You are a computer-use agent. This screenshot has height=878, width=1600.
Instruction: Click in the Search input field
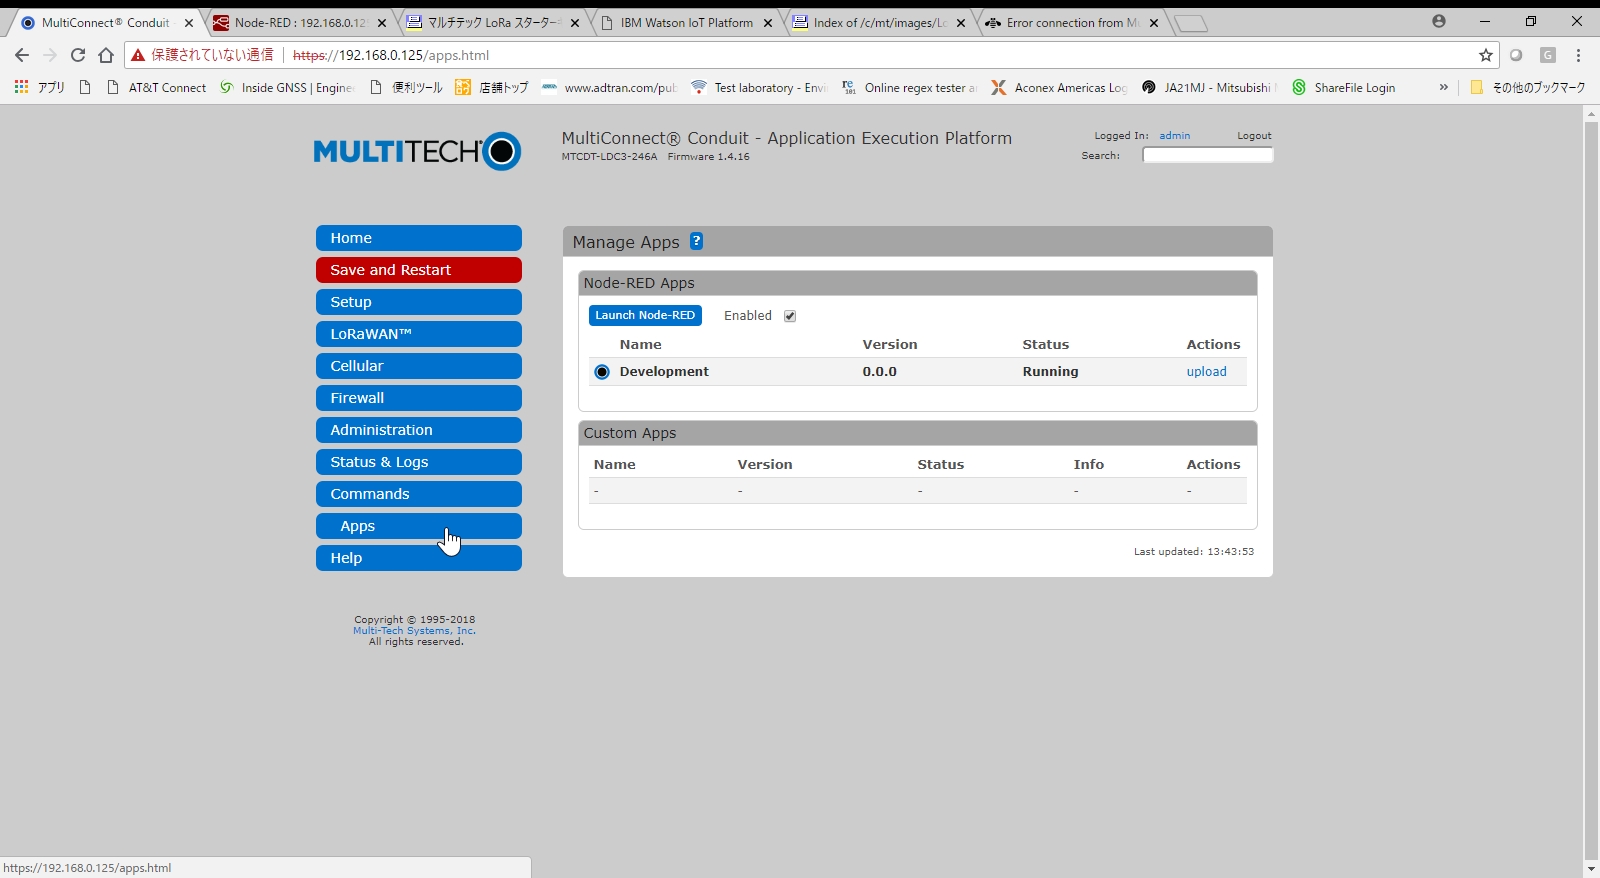(1208, 155)
